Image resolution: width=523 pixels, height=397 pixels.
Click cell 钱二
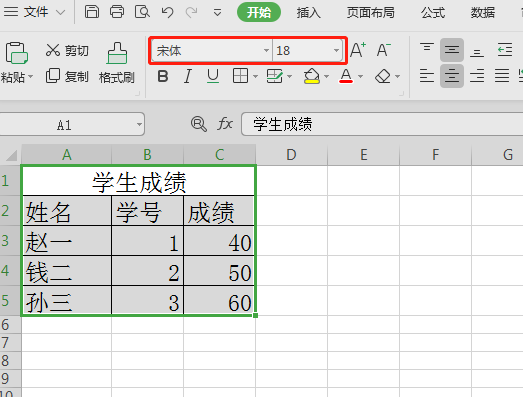click(x=67, y=271)
